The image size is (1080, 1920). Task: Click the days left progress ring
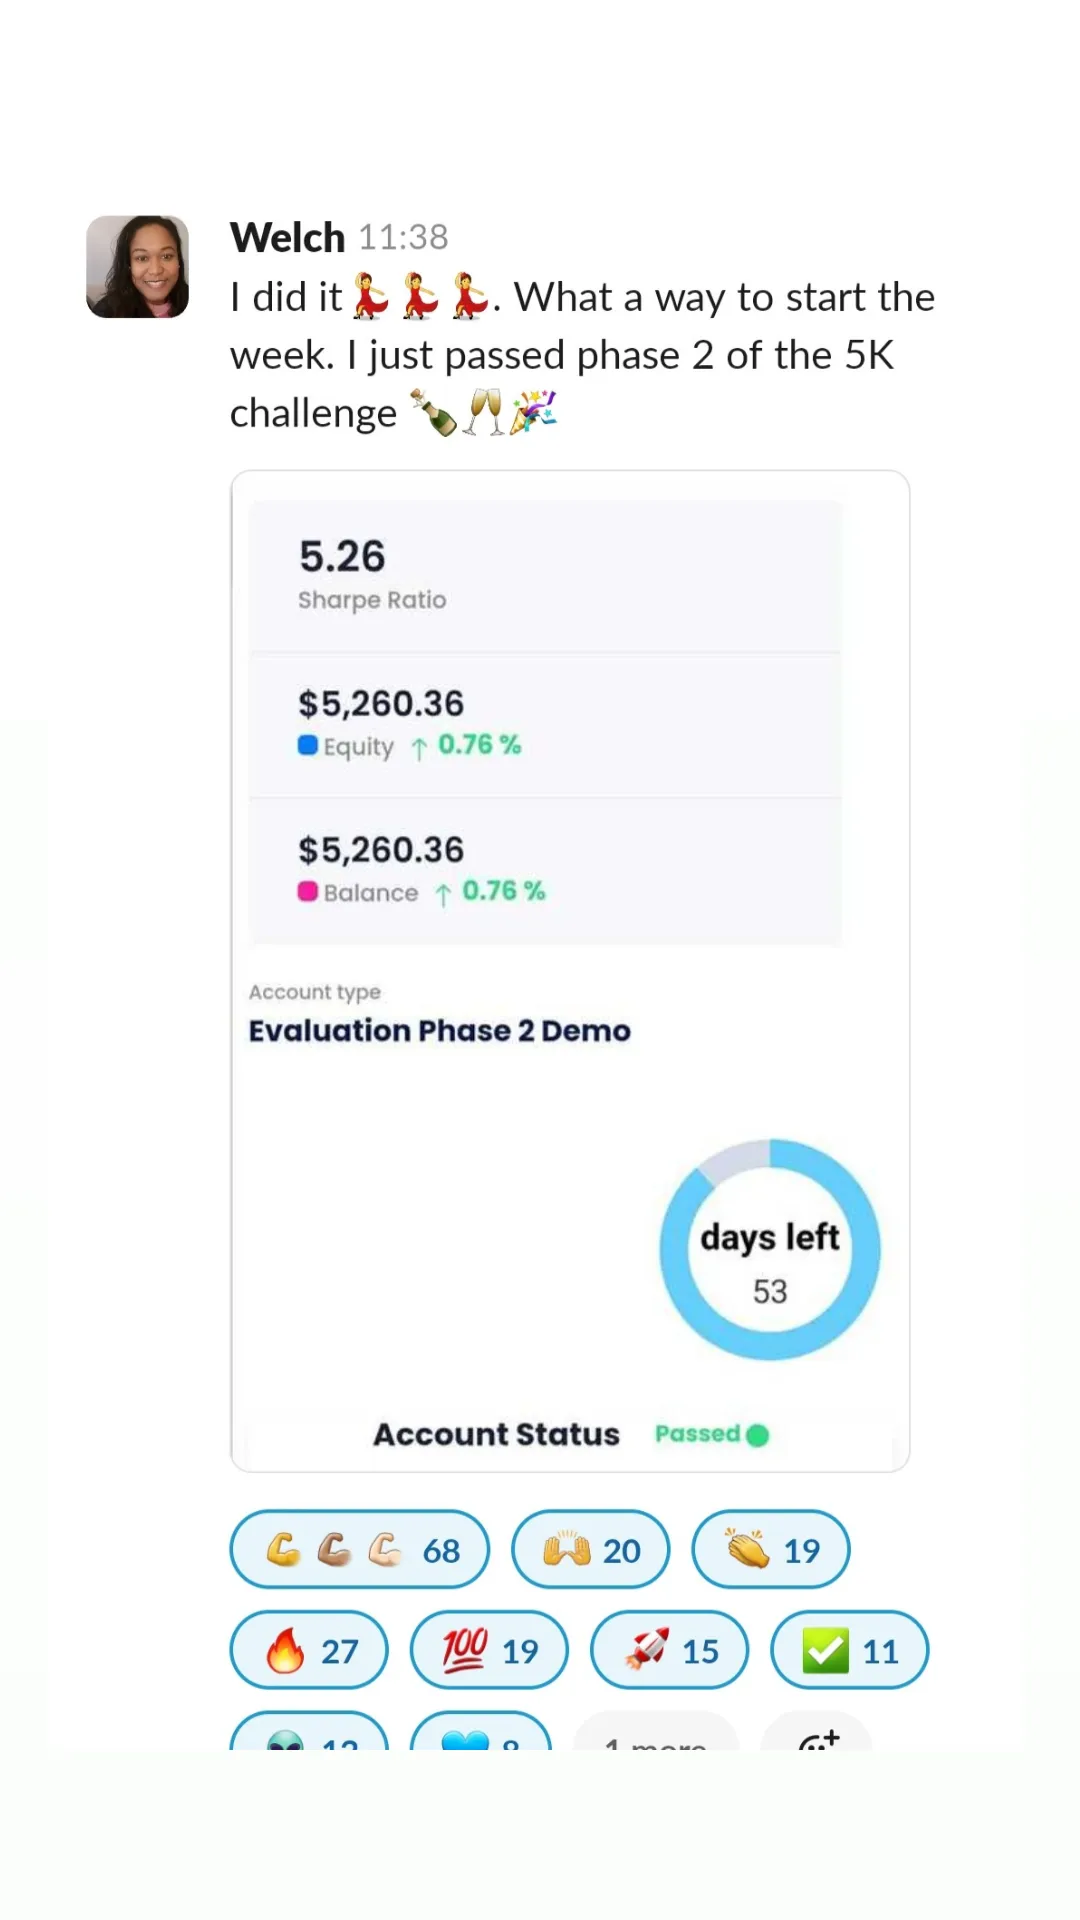(x=770, y=1250)
